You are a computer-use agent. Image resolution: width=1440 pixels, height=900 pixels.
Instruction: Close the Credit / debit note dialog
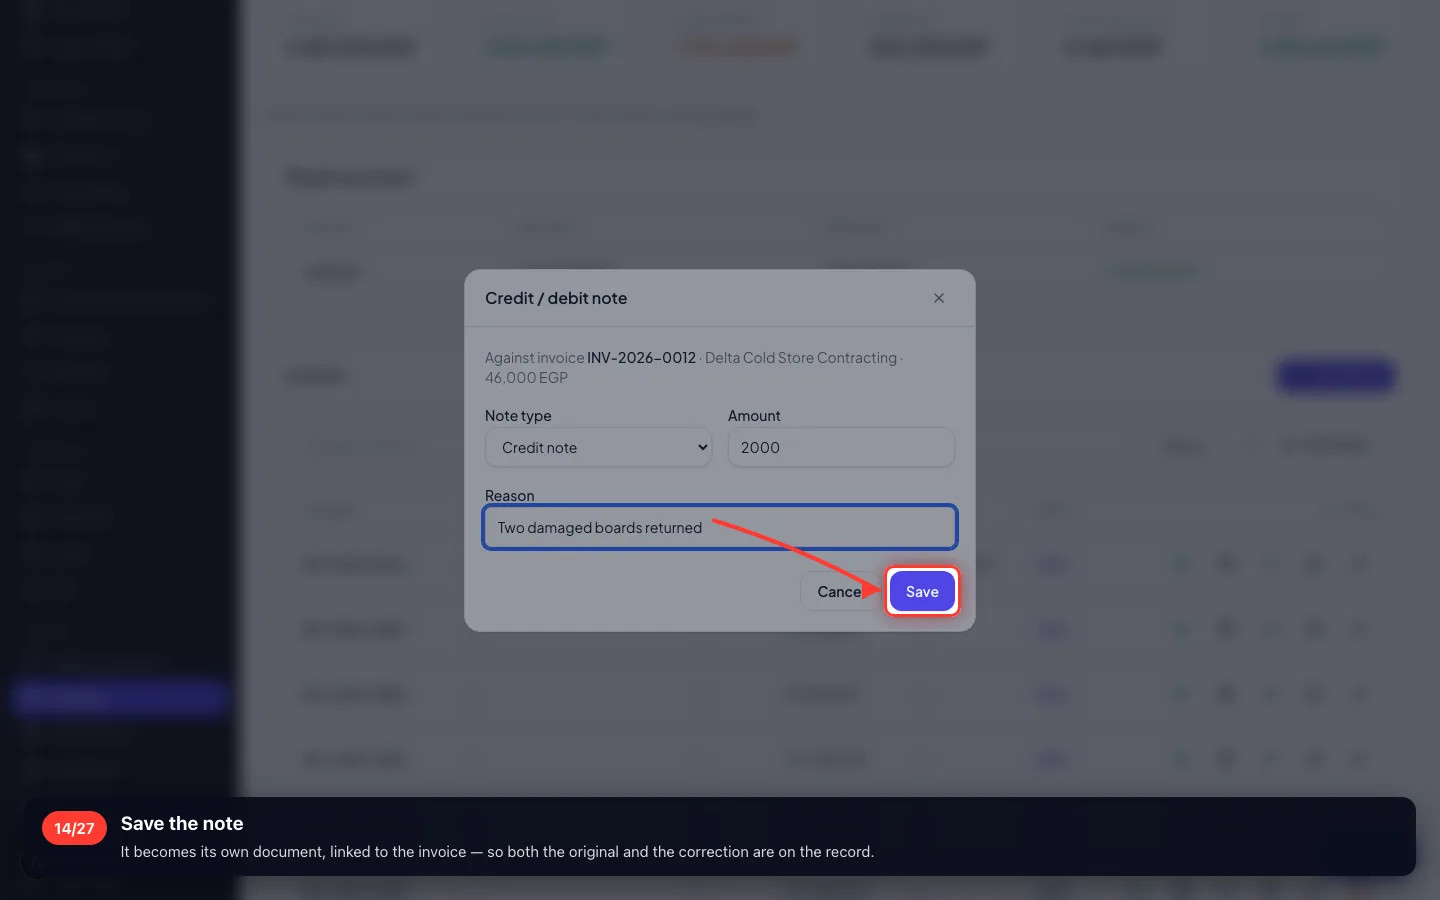939,298
